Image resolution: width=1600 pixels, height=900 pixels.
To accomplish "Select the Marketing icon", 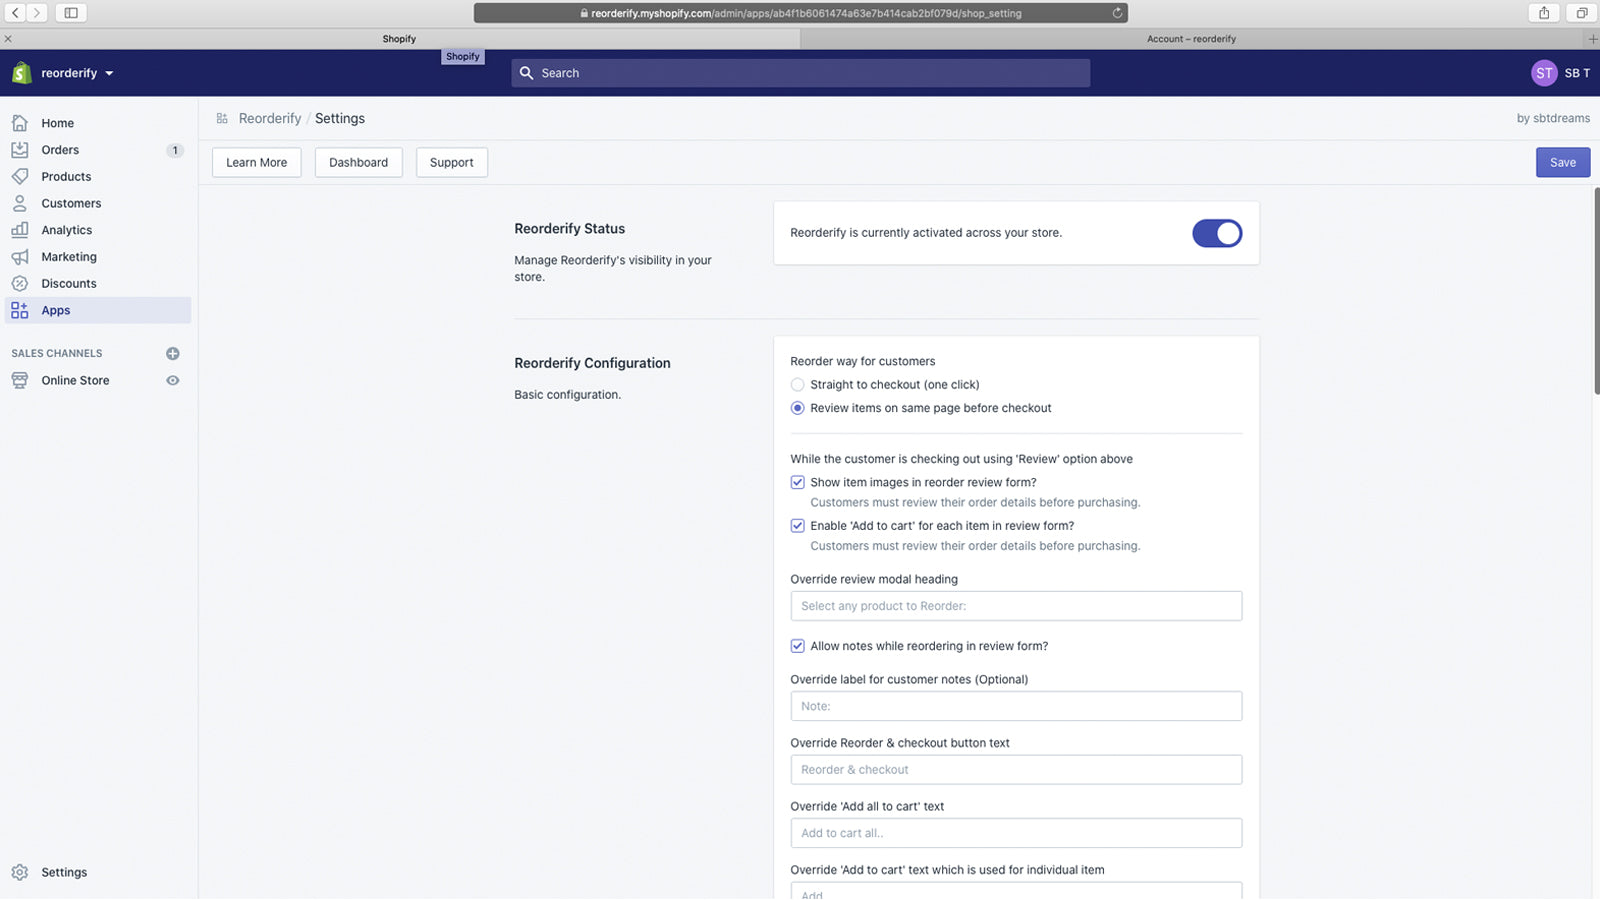I will pyautogui.click(x=20, y=256).
